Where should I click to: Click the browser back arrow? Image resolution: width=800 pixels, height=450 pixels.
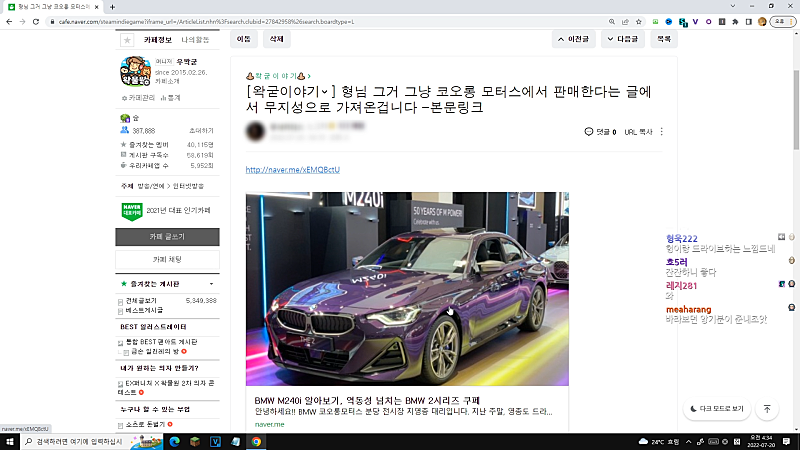pos(9,22)
